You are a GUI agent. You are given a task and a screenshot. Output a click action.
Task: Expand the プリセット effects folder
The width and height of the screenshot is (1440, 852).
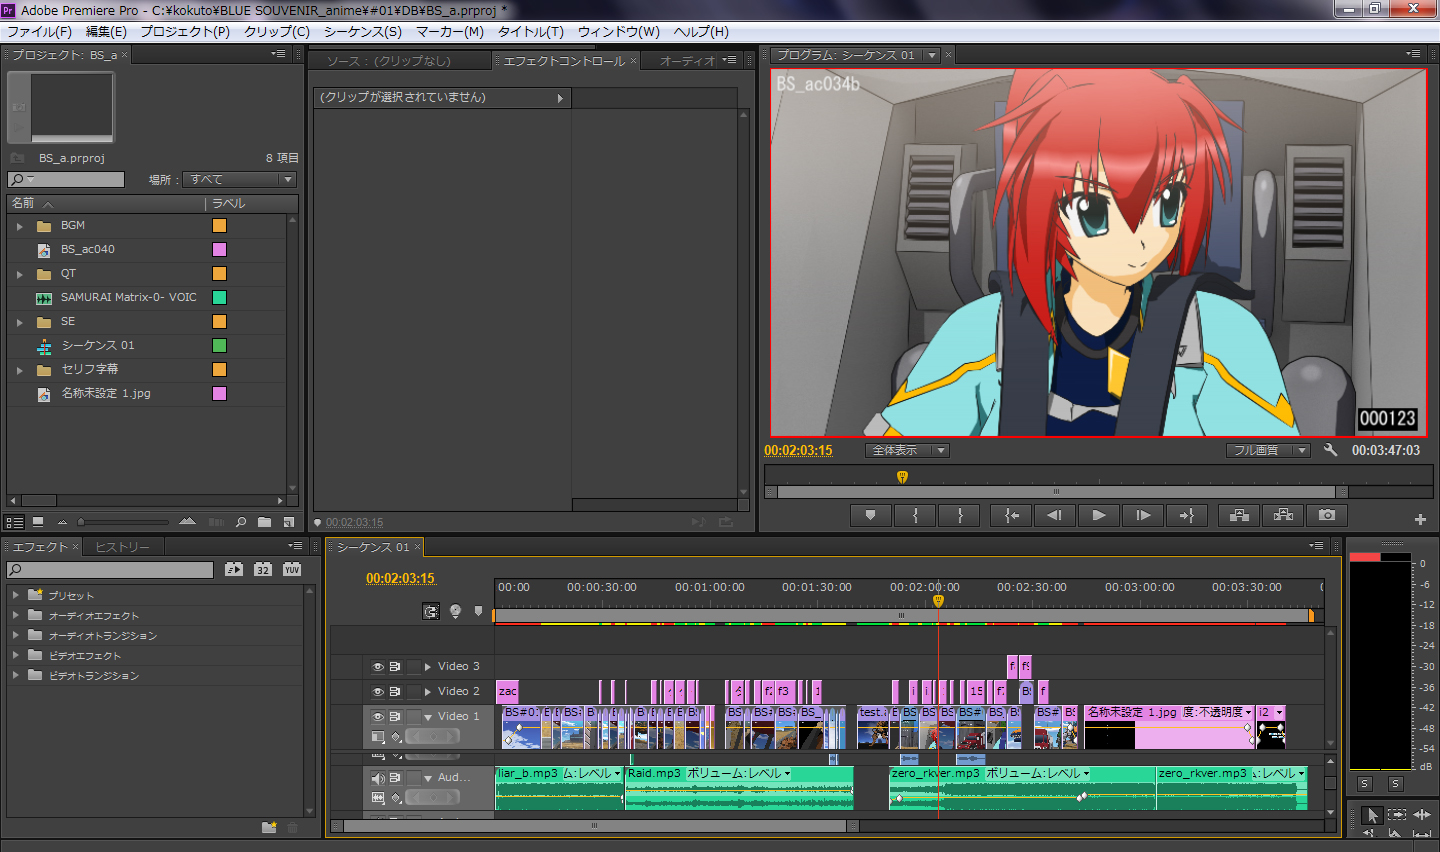pyautogui.click(x=15, y=594)
